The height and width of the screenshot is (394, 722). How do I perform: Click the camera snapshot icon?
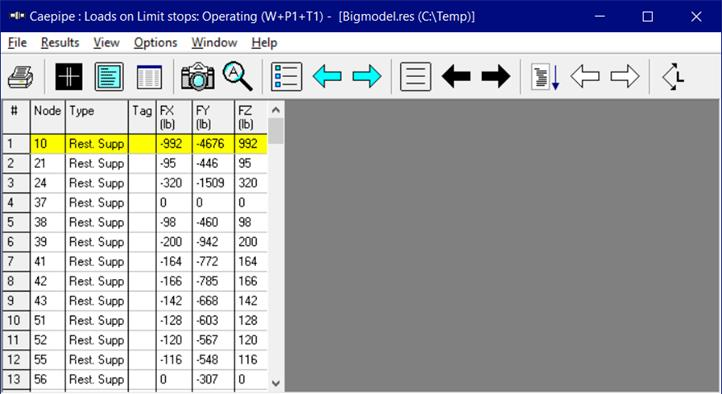[198, 76]
